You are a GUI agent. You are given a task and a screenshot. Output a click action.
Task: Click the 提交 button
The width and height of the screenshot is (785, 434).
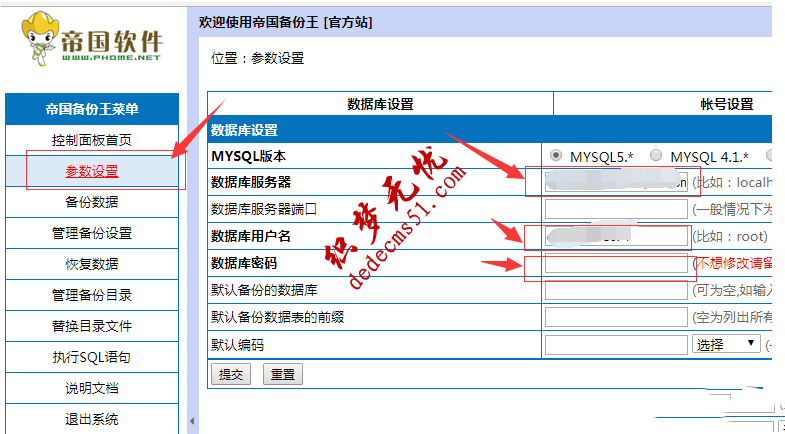(231, 374)
